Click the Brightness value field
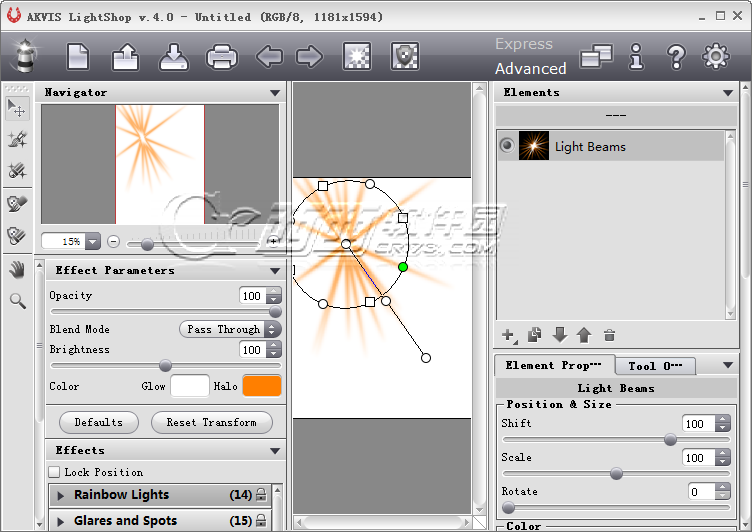This screenshot has width=752, height=532. pyautogui.click(x=252, y=350)
